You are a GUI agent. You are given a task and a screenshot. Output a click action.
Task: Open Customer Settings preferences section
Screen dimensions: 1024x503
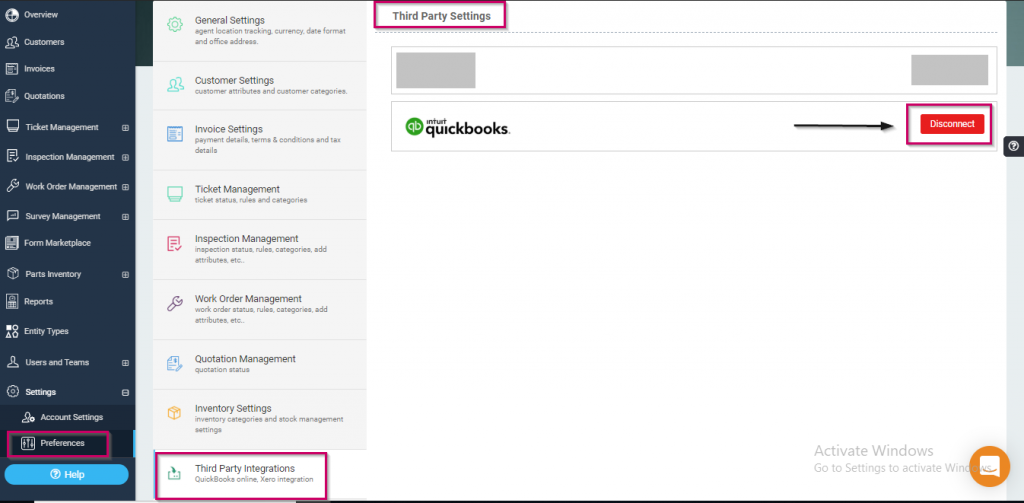[260, 86]
